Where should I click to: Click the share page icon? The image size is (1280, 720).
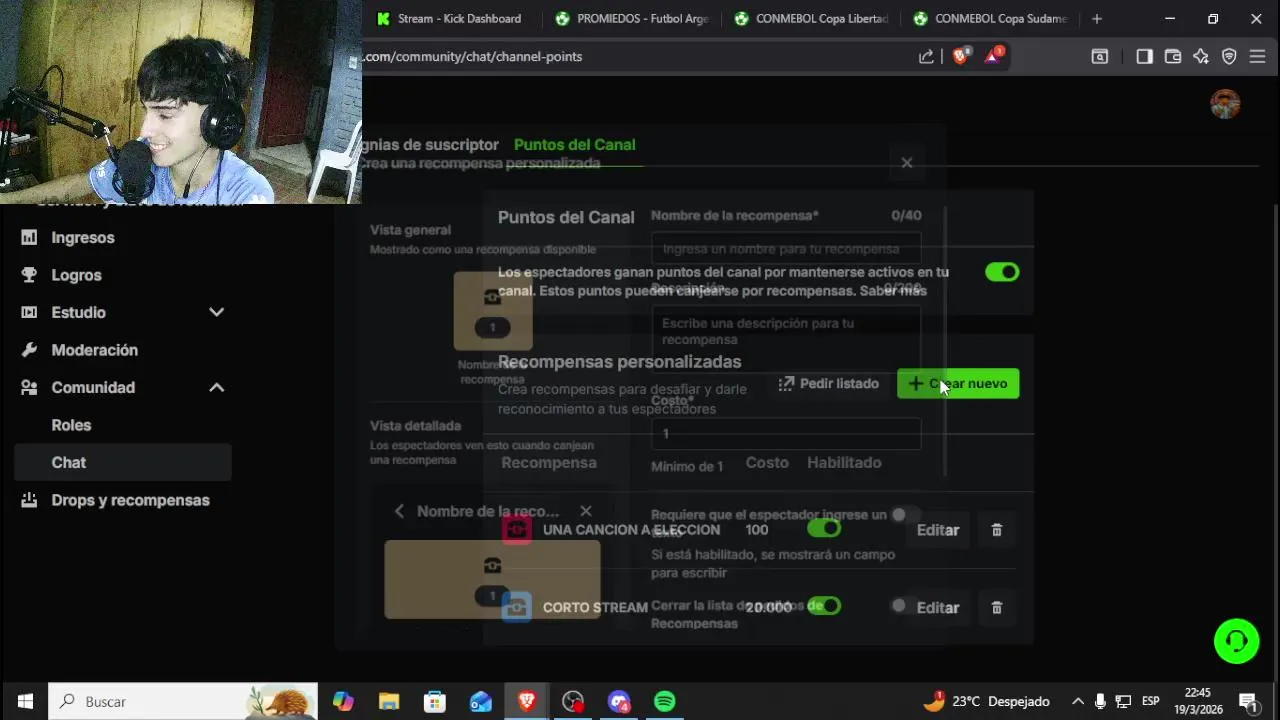tap(926, 57)
